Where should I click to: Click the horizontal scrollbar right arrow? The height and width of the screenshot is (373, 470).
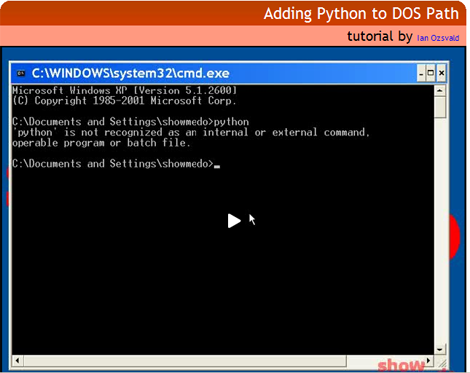(429, 360)
